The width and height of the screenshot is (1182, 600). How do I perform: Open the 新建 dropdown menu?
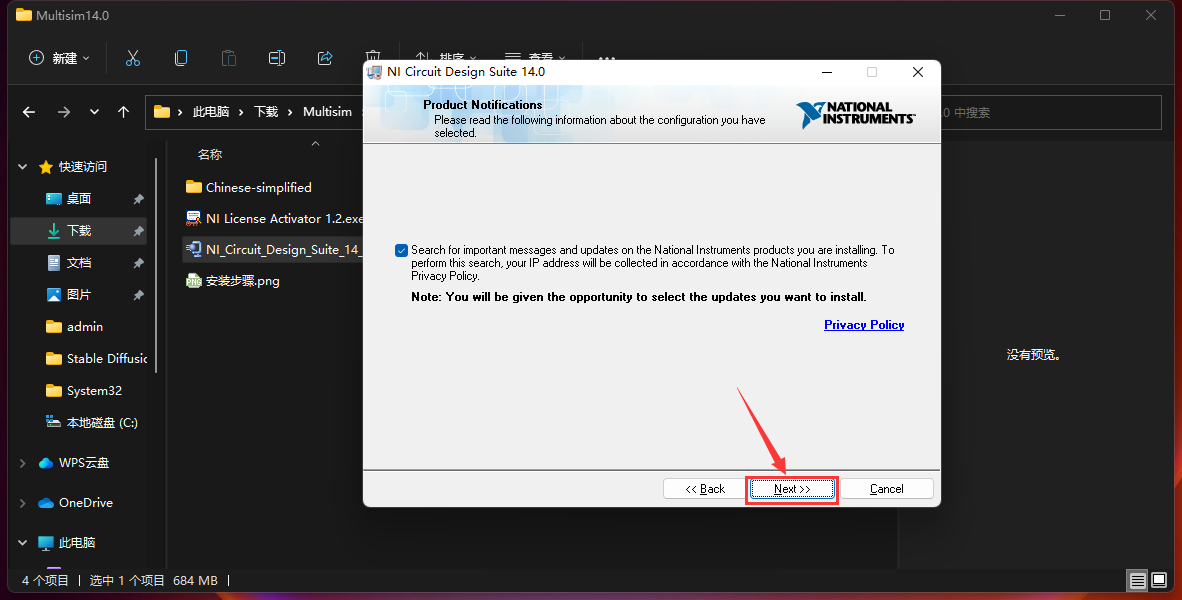coord(59,58)
